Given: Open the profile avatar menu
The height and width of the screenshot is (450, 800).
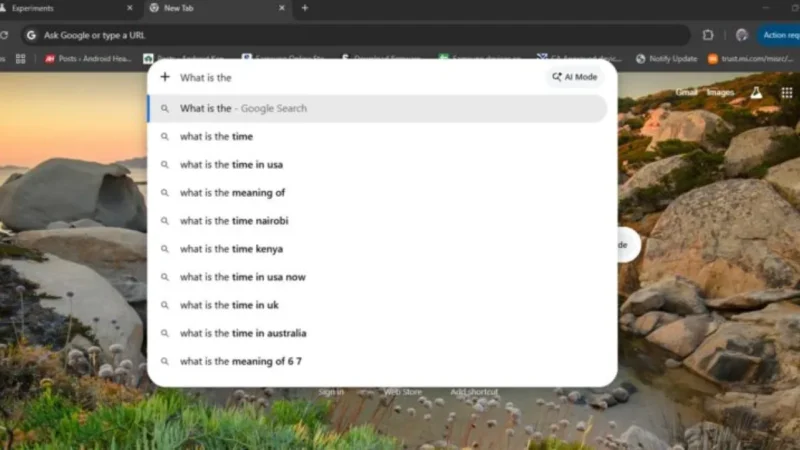Looking at the screenshot, I should 741,35.
